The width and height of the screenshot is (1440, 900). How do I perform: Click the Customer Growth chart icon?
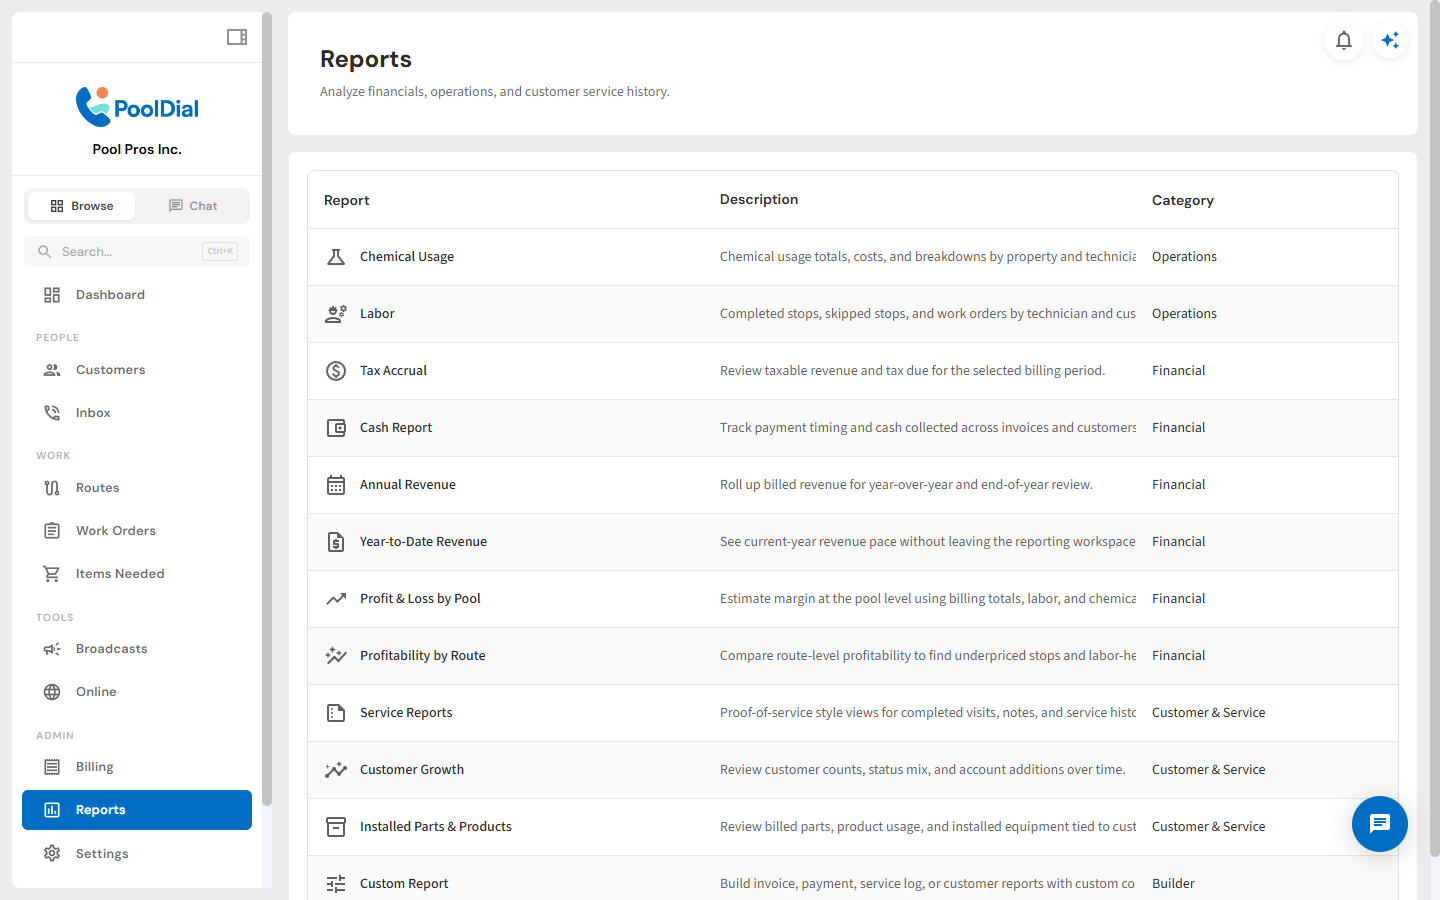tap(336, 770)
